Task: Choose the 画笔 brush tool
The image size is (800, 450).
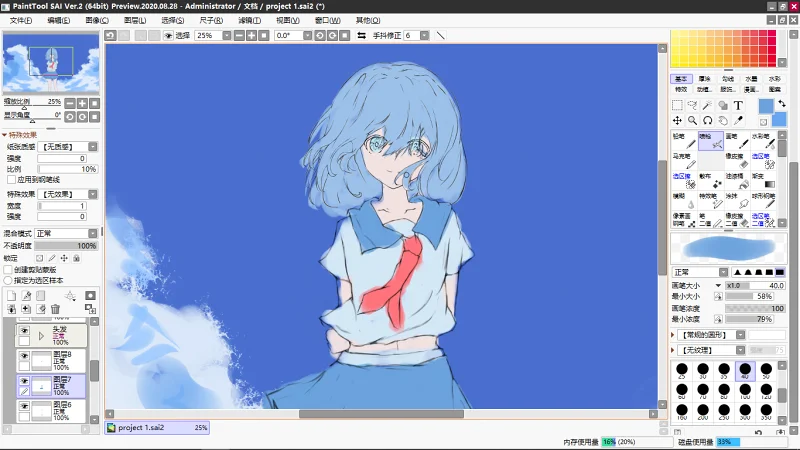Action: click(x=737, y=141)
